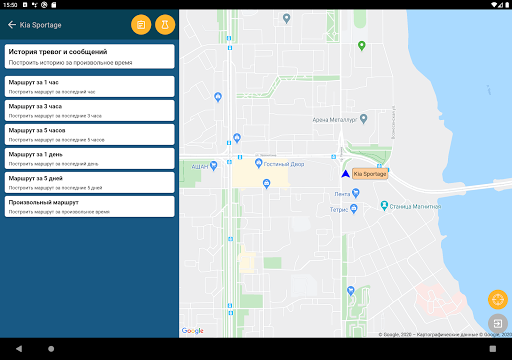Tap the АШАН store pin
The width and height of the screenshot is (512, 360).
pyautogui.click(x=214, y=166)
